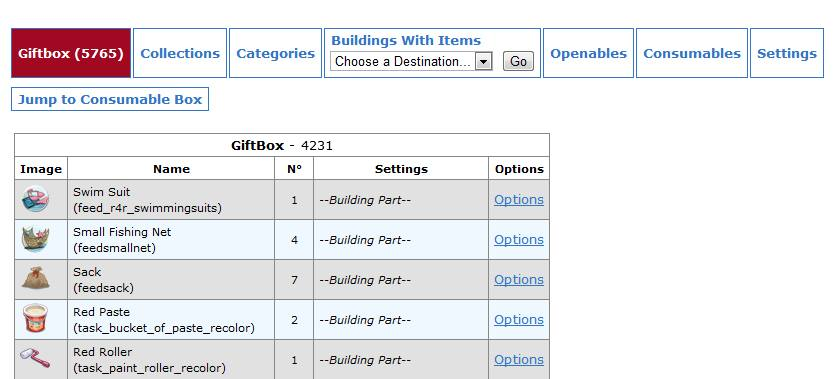Go to the Openables tab
This screenshot has width=835, height=379.
[x=588, y=53]
